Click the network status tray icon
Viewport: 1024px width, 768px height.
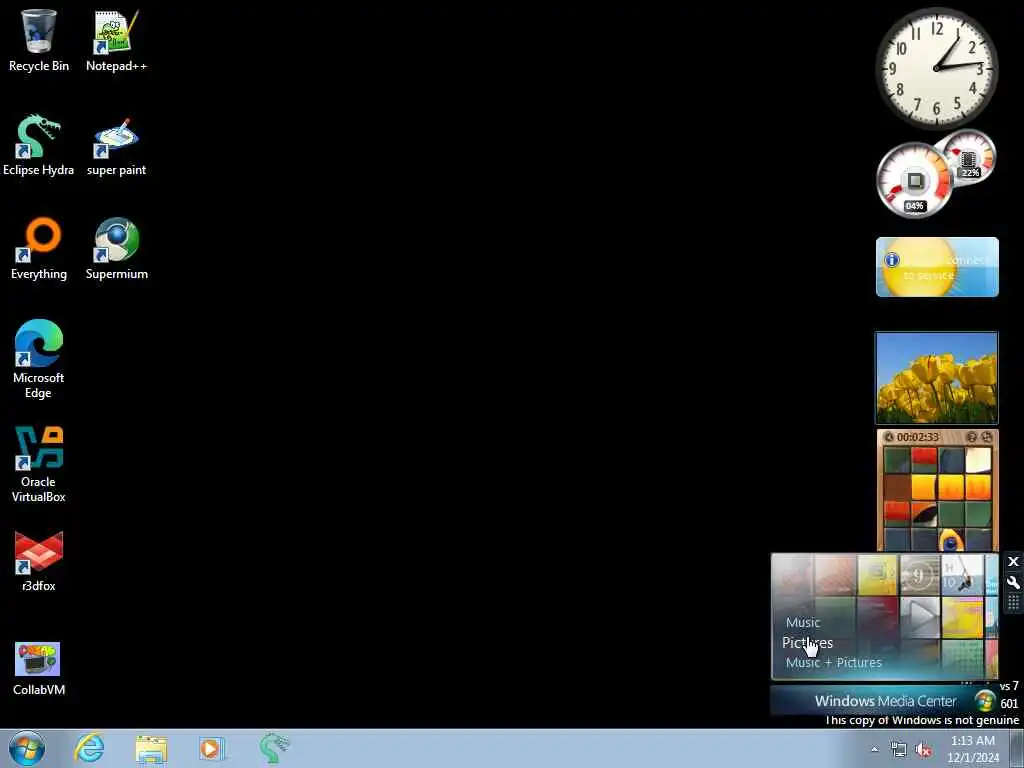(899, 750)
